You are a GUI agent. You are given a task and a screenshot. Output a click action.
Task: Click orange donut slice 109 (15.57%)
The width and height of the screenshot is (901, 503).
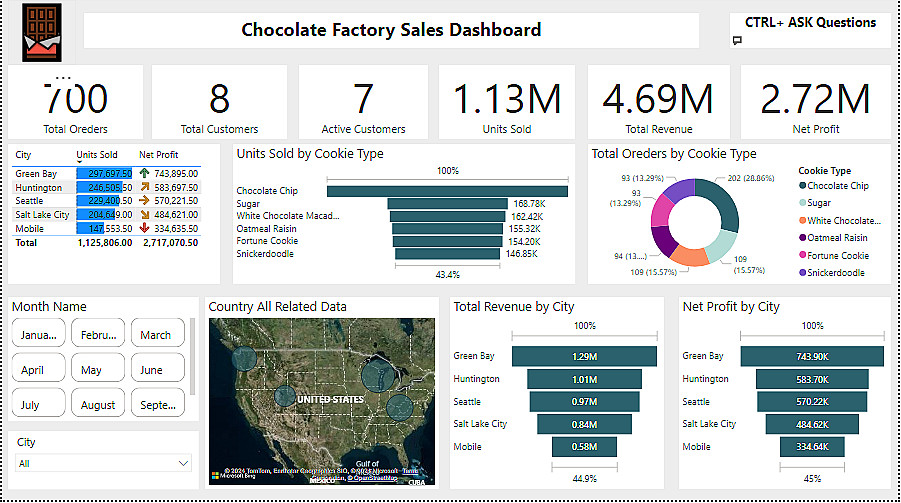691,256
